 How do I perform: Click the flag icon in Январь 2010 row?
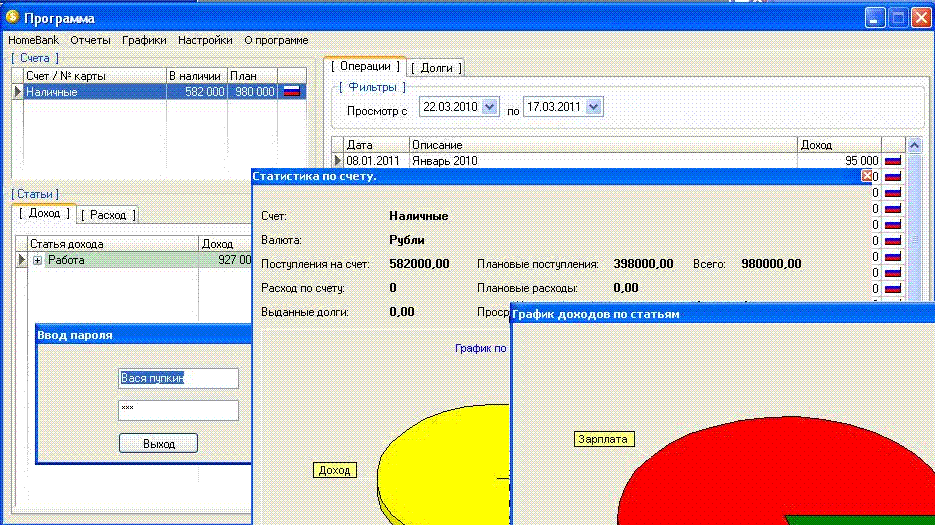point(893,160)
